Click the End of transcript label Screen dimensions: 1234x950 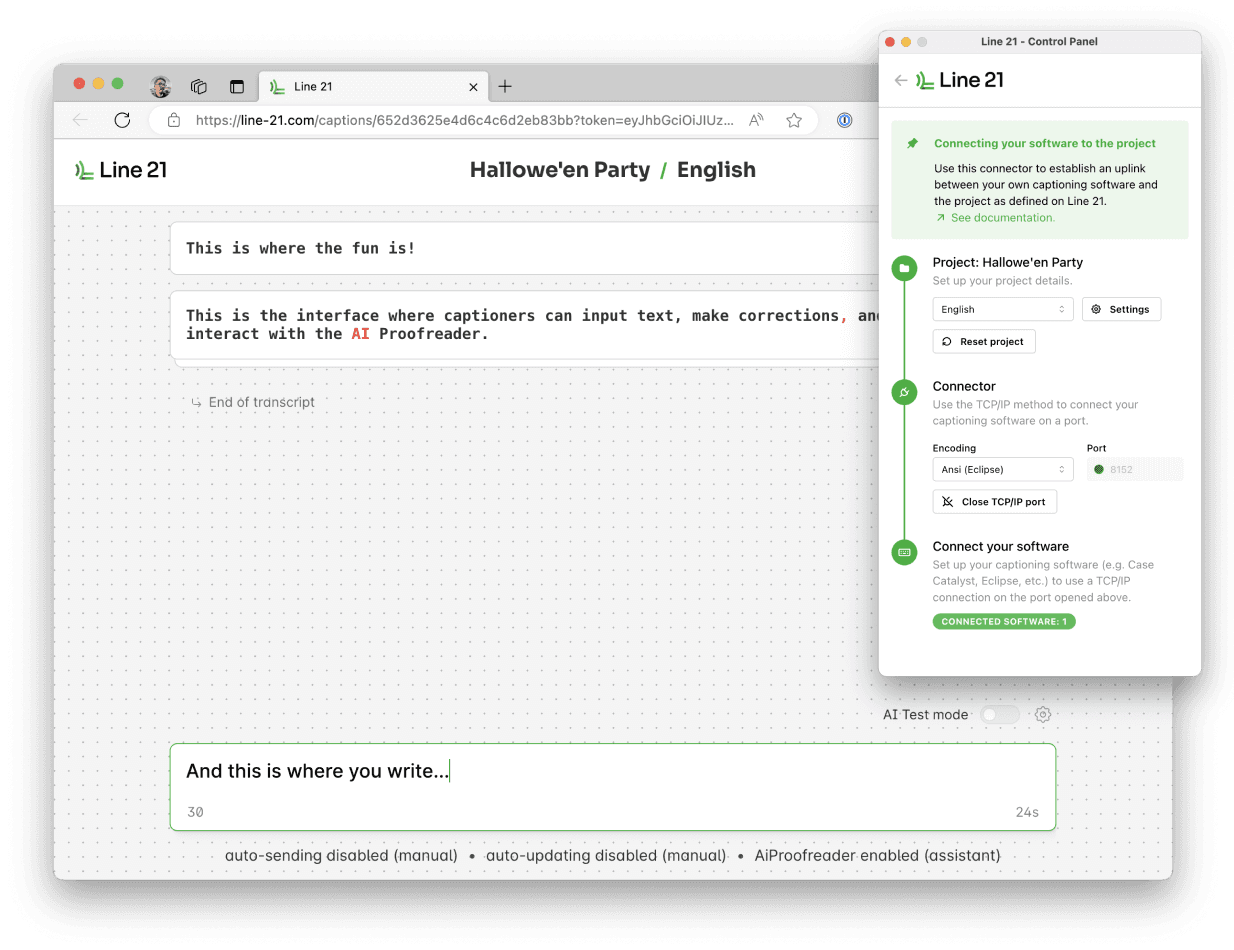pyautogui.click(x=253, y=402)
